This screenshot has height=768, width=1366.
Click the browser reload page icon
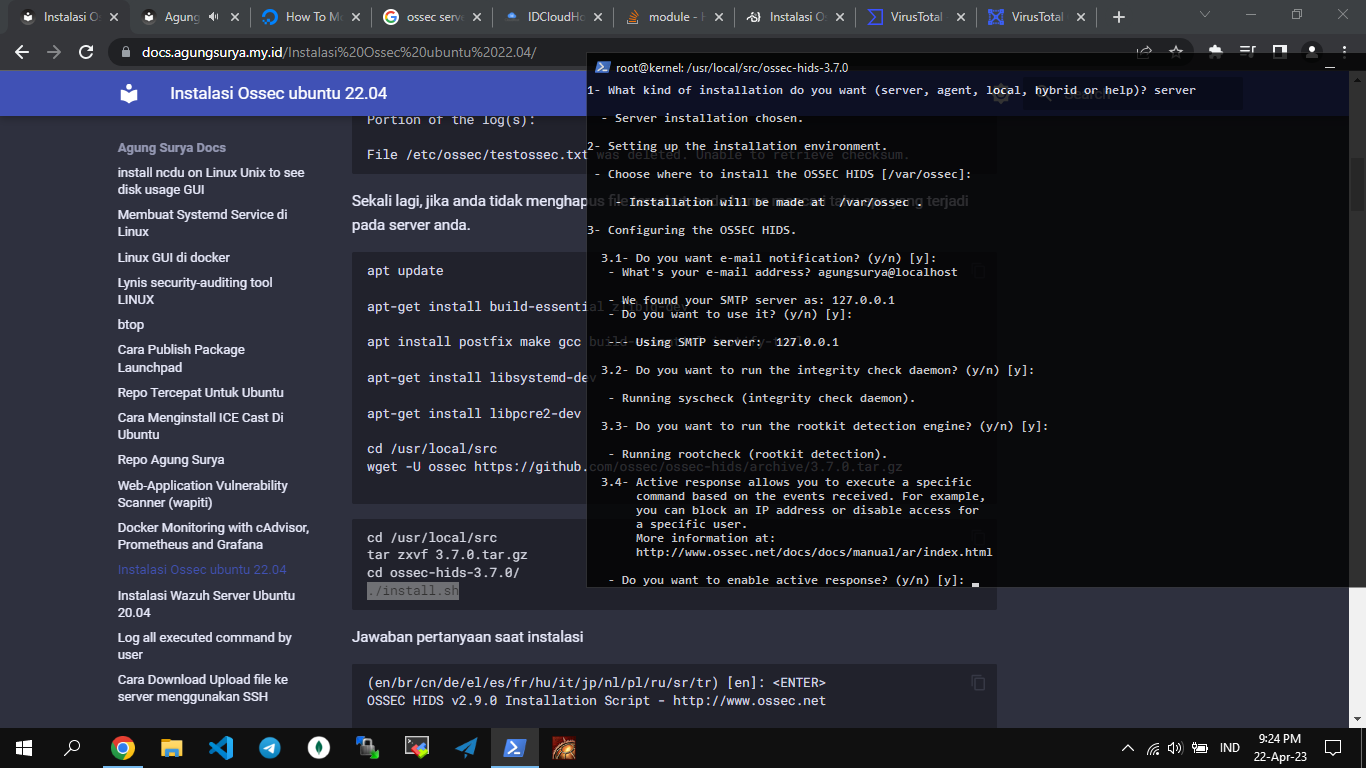click(86, 52)
